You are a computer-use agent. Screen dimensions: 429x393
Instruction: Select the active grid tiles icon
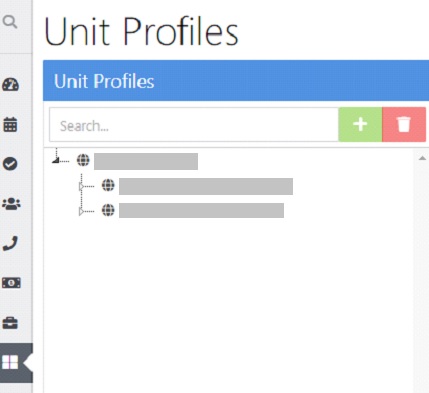10,362
